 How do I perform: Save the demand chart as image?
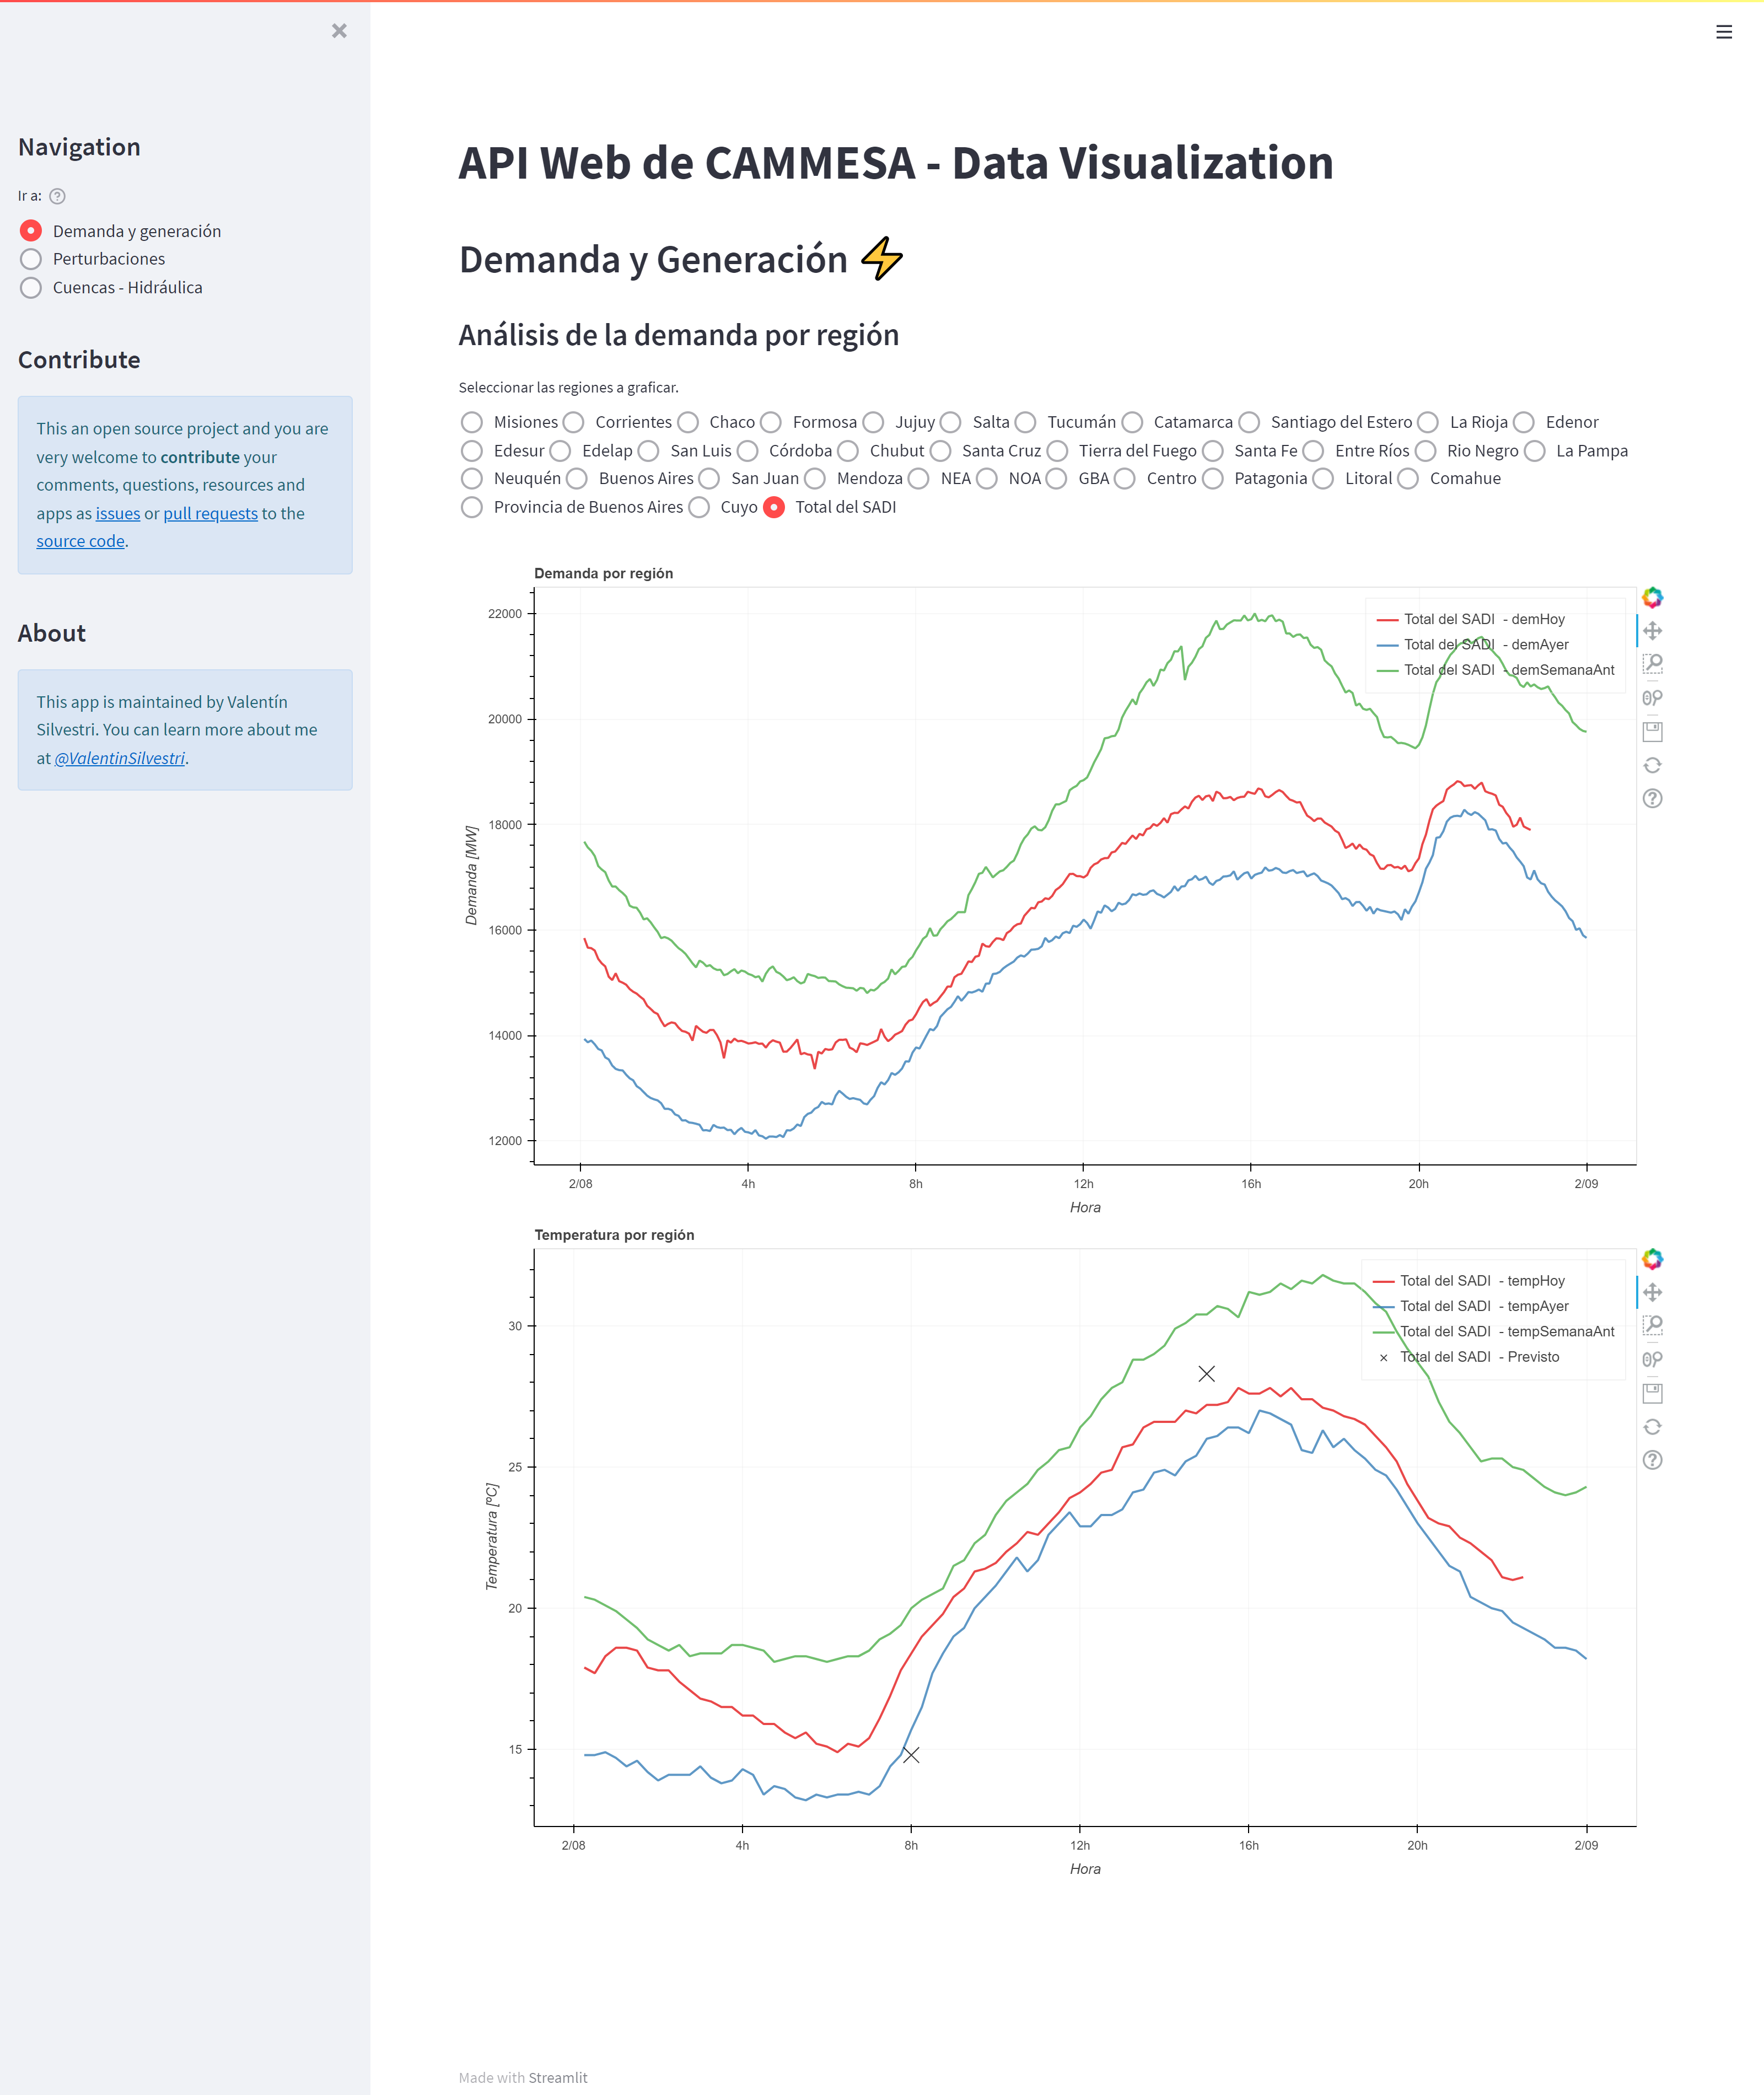1652,732
